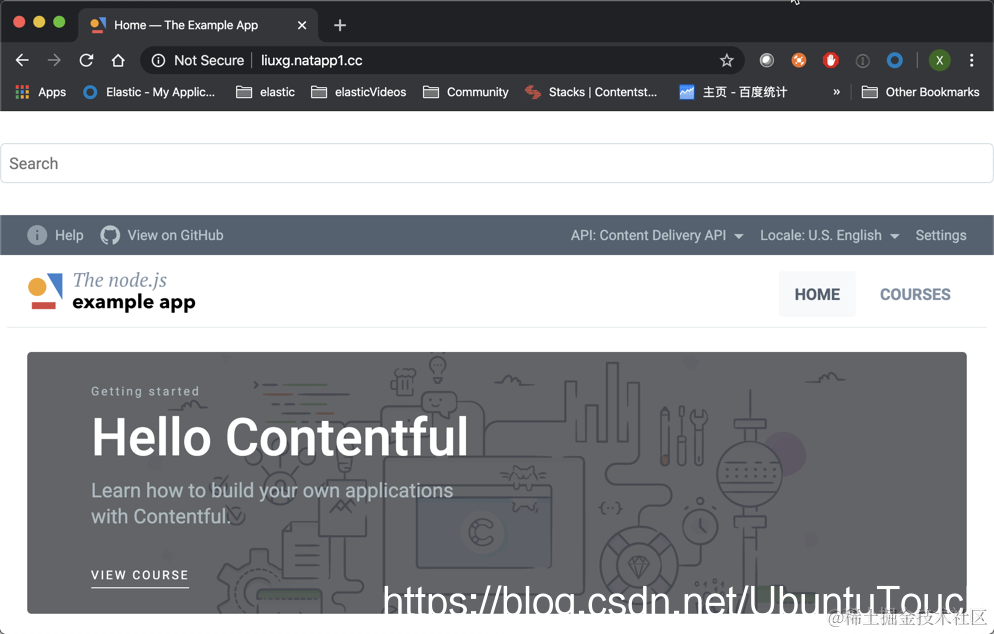Click the orange lifebuoy extension icon

799,60
